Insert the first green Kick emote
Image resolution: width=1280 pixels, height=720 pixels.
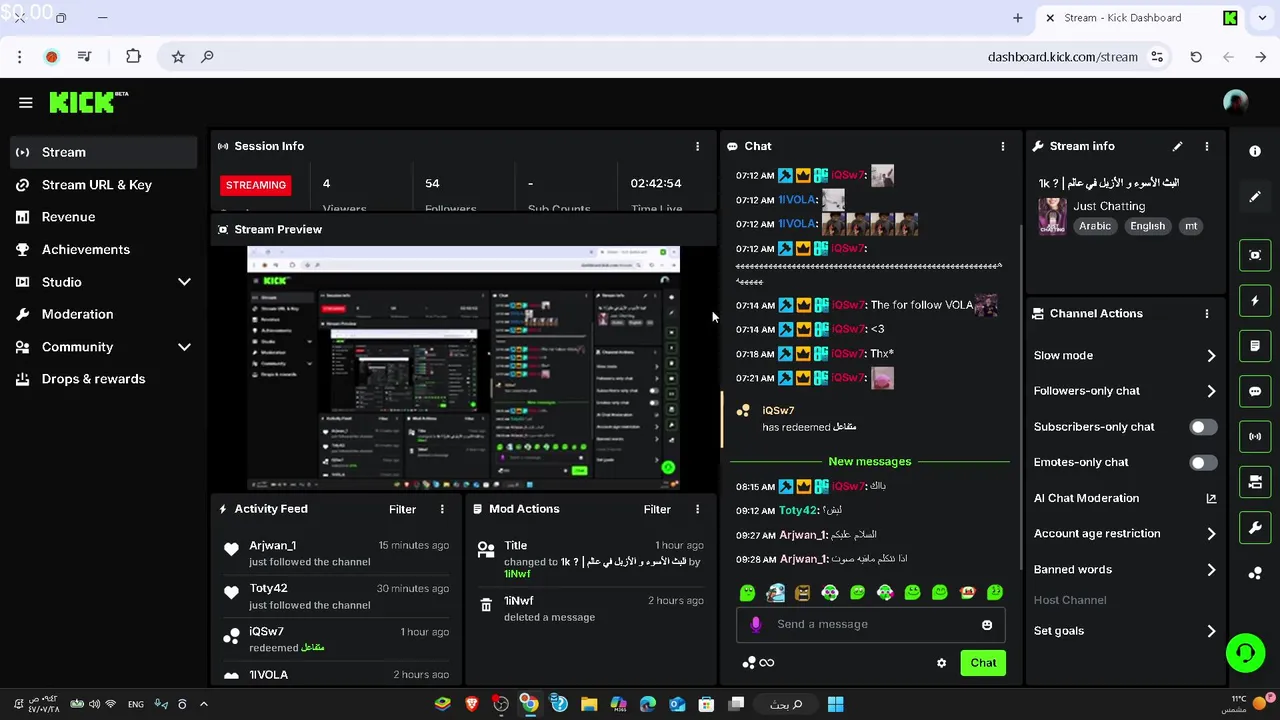(x=747, y=593)
